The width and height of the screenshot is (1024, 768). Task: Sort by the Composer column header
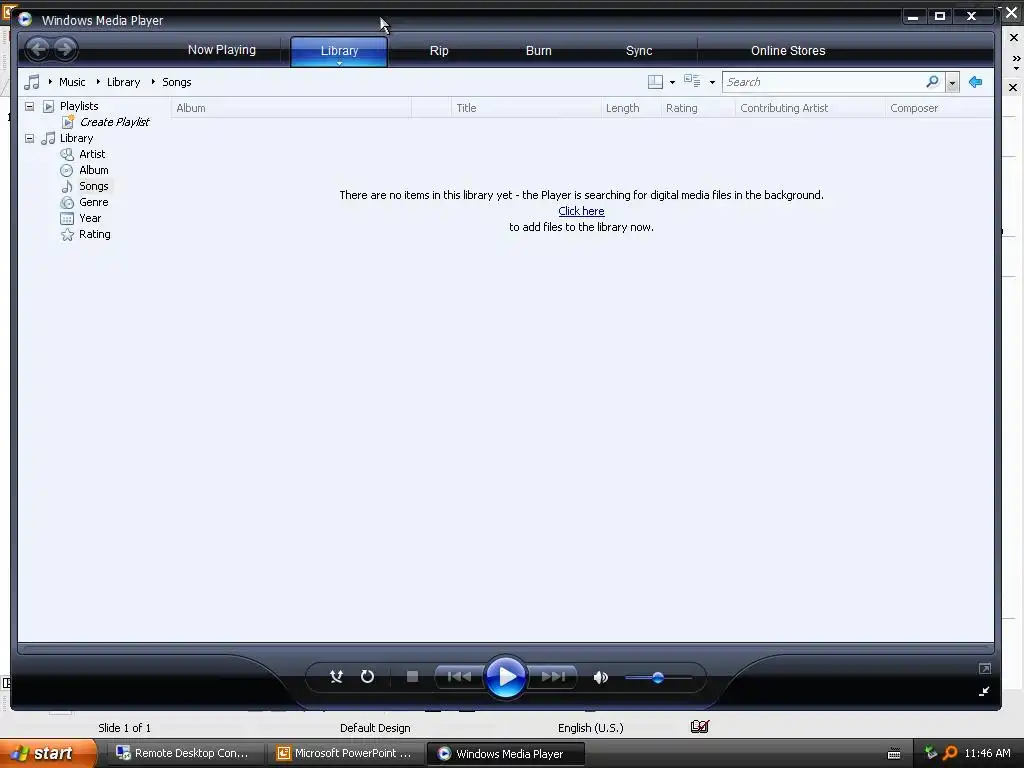click(939, 108)
